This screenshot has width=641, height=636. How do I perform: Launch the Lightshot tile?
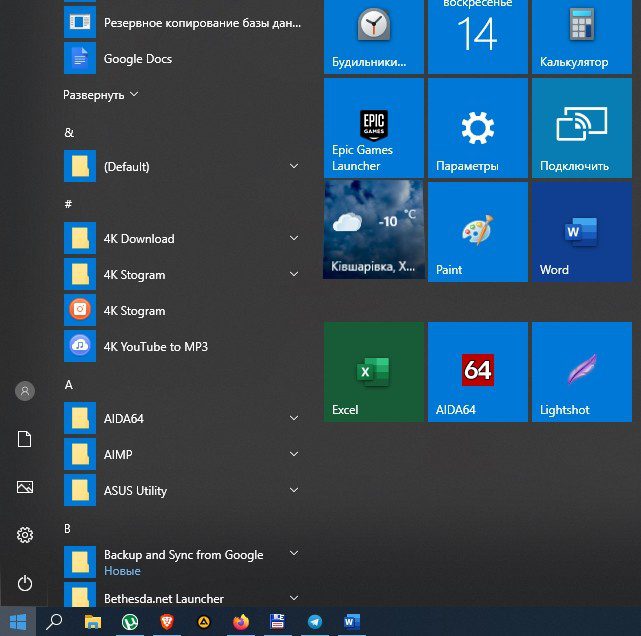pos(582,372)
